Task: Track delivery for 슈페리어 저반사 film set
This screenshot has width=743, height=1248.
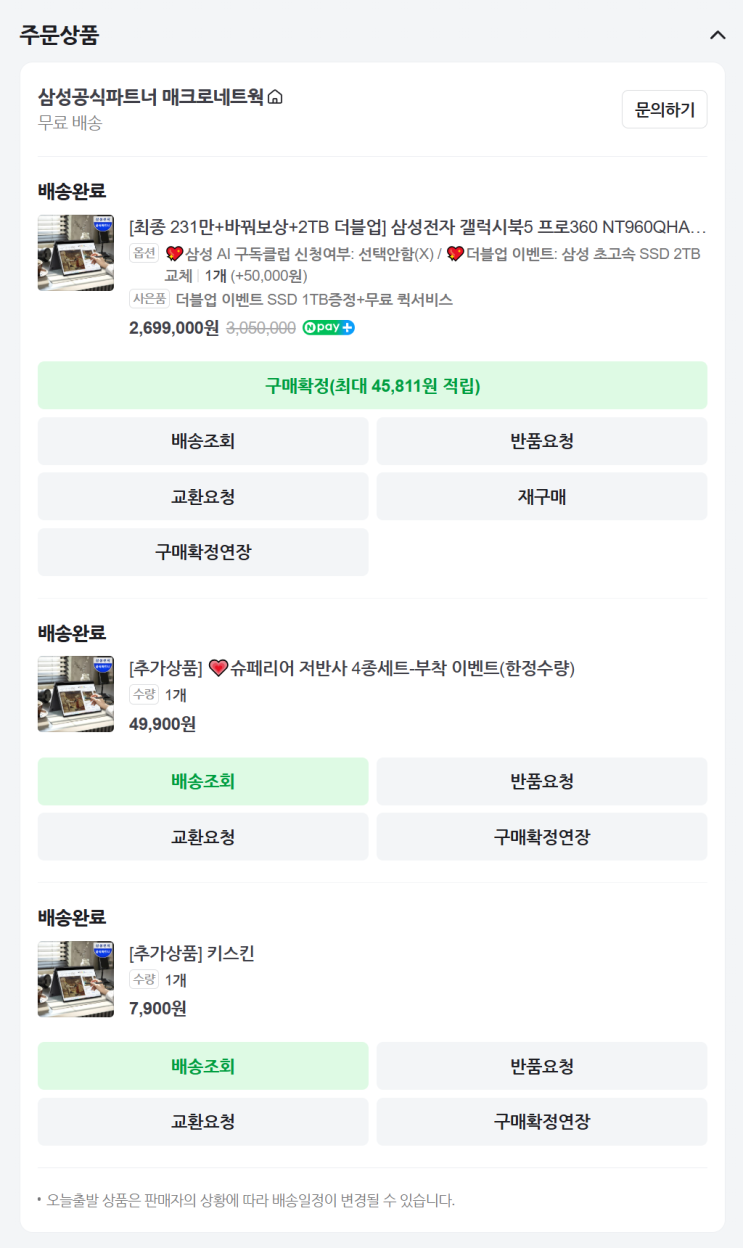Action: click(x=203, y=781)
